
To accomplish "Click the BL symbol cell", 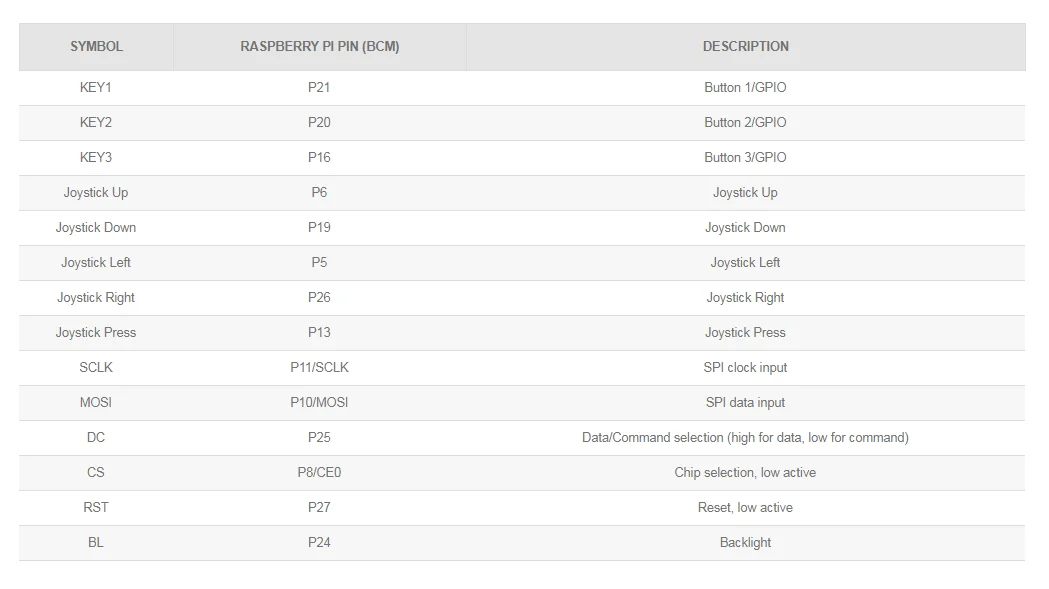I will point(96,542).
